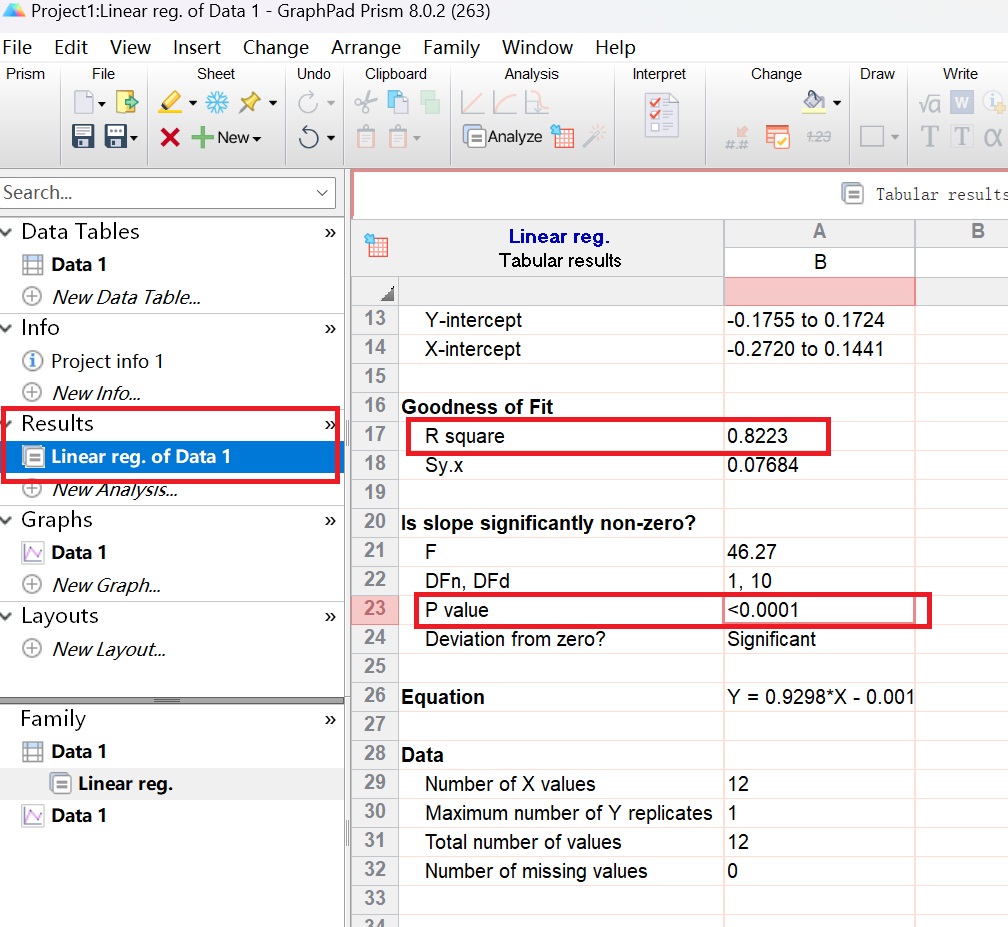1008x927 pixels.
Task: Click the Analyze button
Action: (x=504, y=137)
